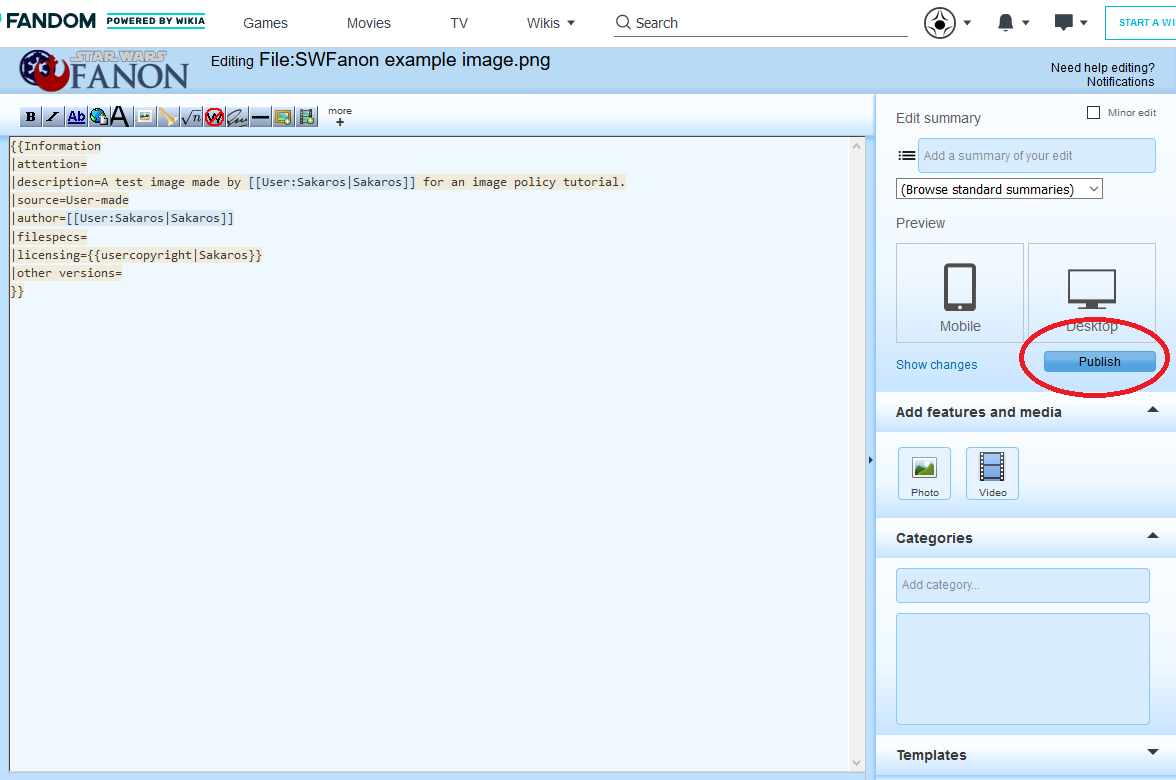Go to Movies section

[368, 23]
